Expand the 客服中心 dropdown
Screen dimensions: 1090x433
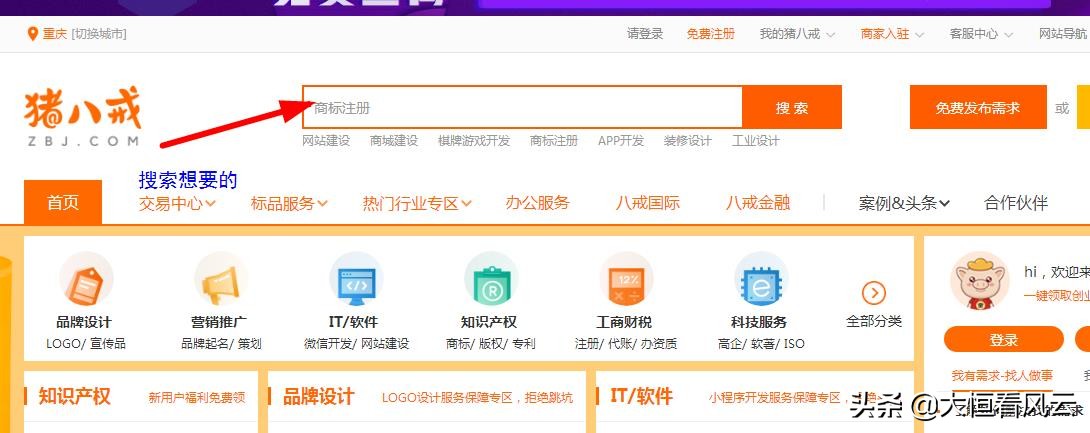click(981, 33)
